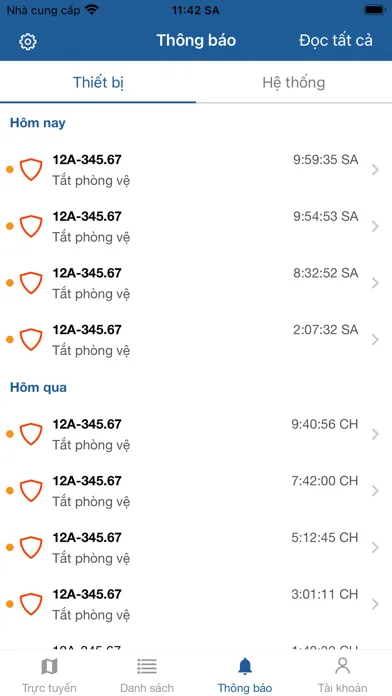Expand notification at 3:01:11 CH chevron
392x696 pixels.
375,604
